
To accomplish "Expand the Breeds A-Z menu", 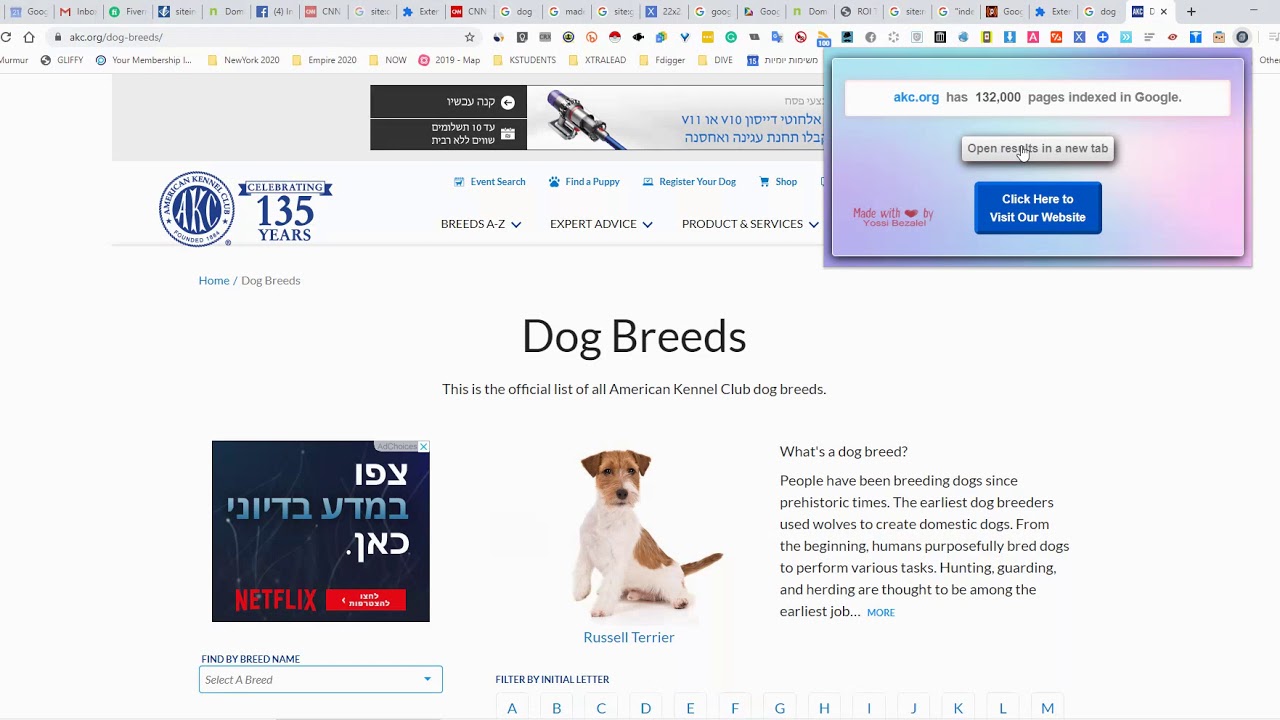I will point(481,224).
